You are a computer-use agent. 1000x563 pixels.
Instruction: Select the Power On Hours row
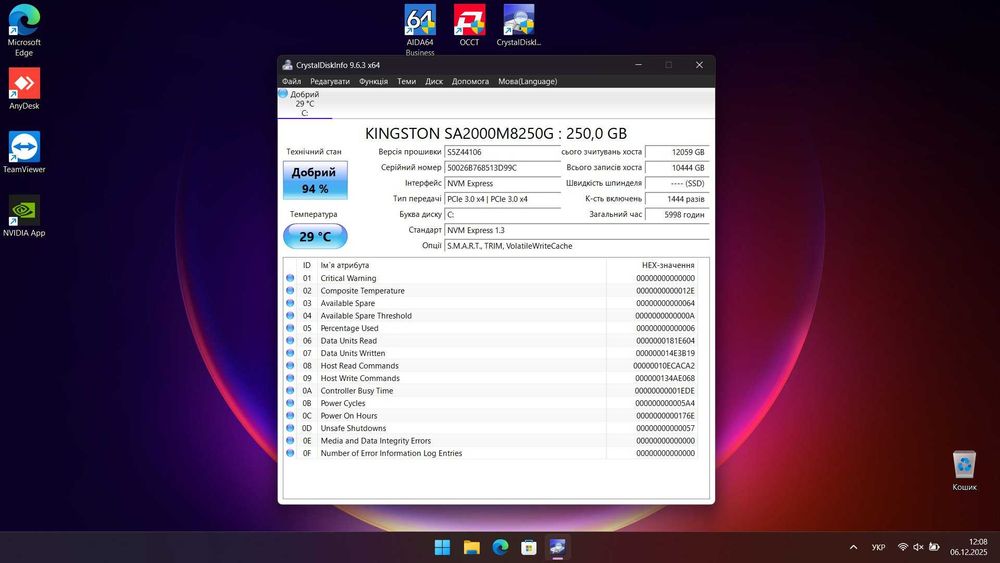coord(490,416)
